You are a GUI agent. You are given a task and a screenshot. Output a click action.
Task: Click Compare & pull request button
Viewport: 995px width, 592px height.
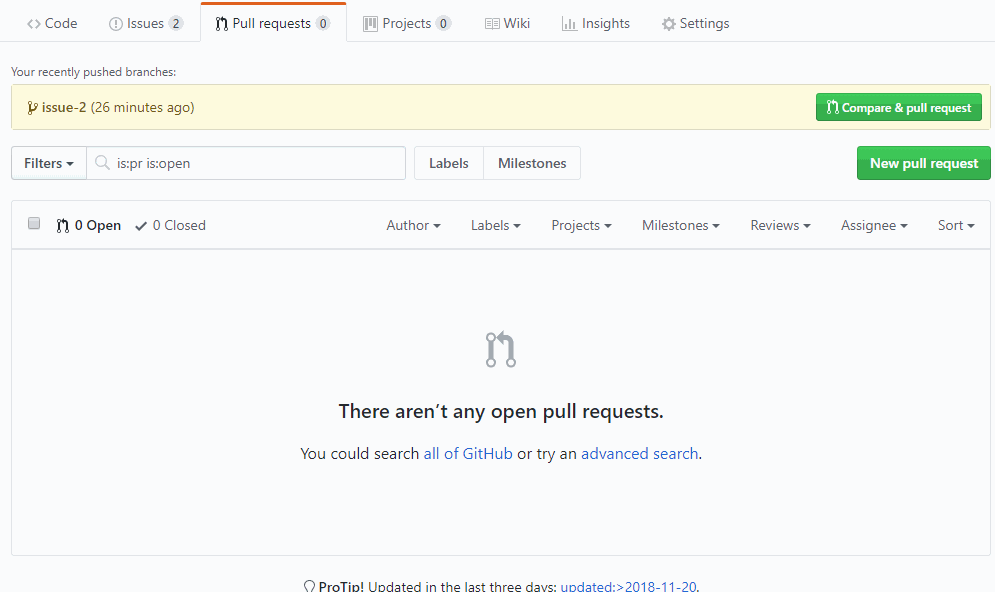click(898, 108)
